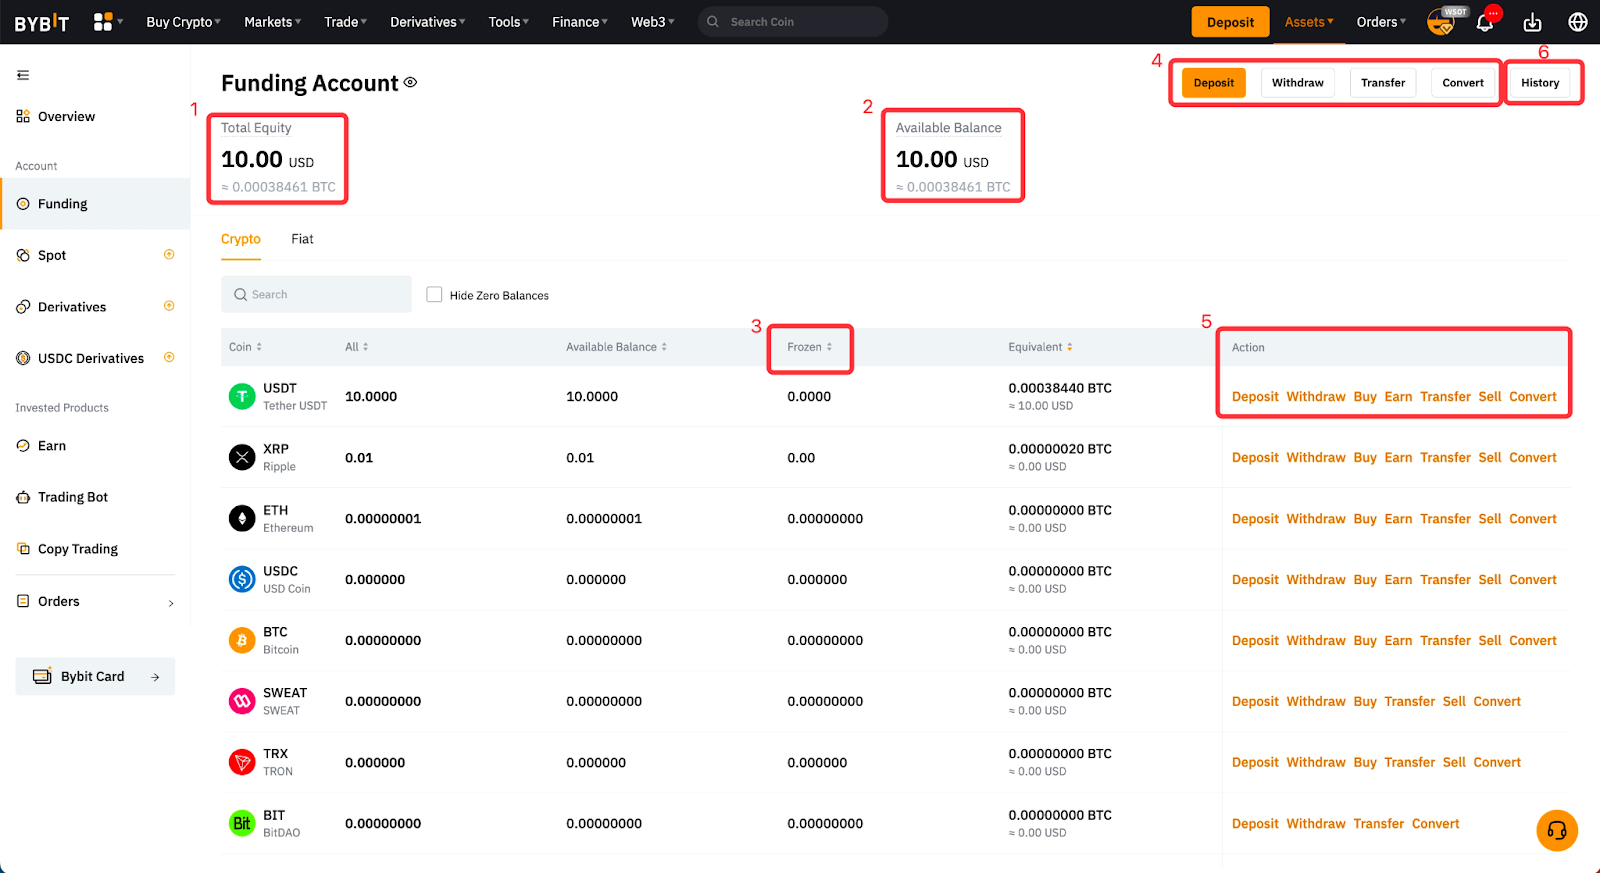1600x873 pixels.
Task: Open the profile avatar icon
Action: coord(1440,22)
